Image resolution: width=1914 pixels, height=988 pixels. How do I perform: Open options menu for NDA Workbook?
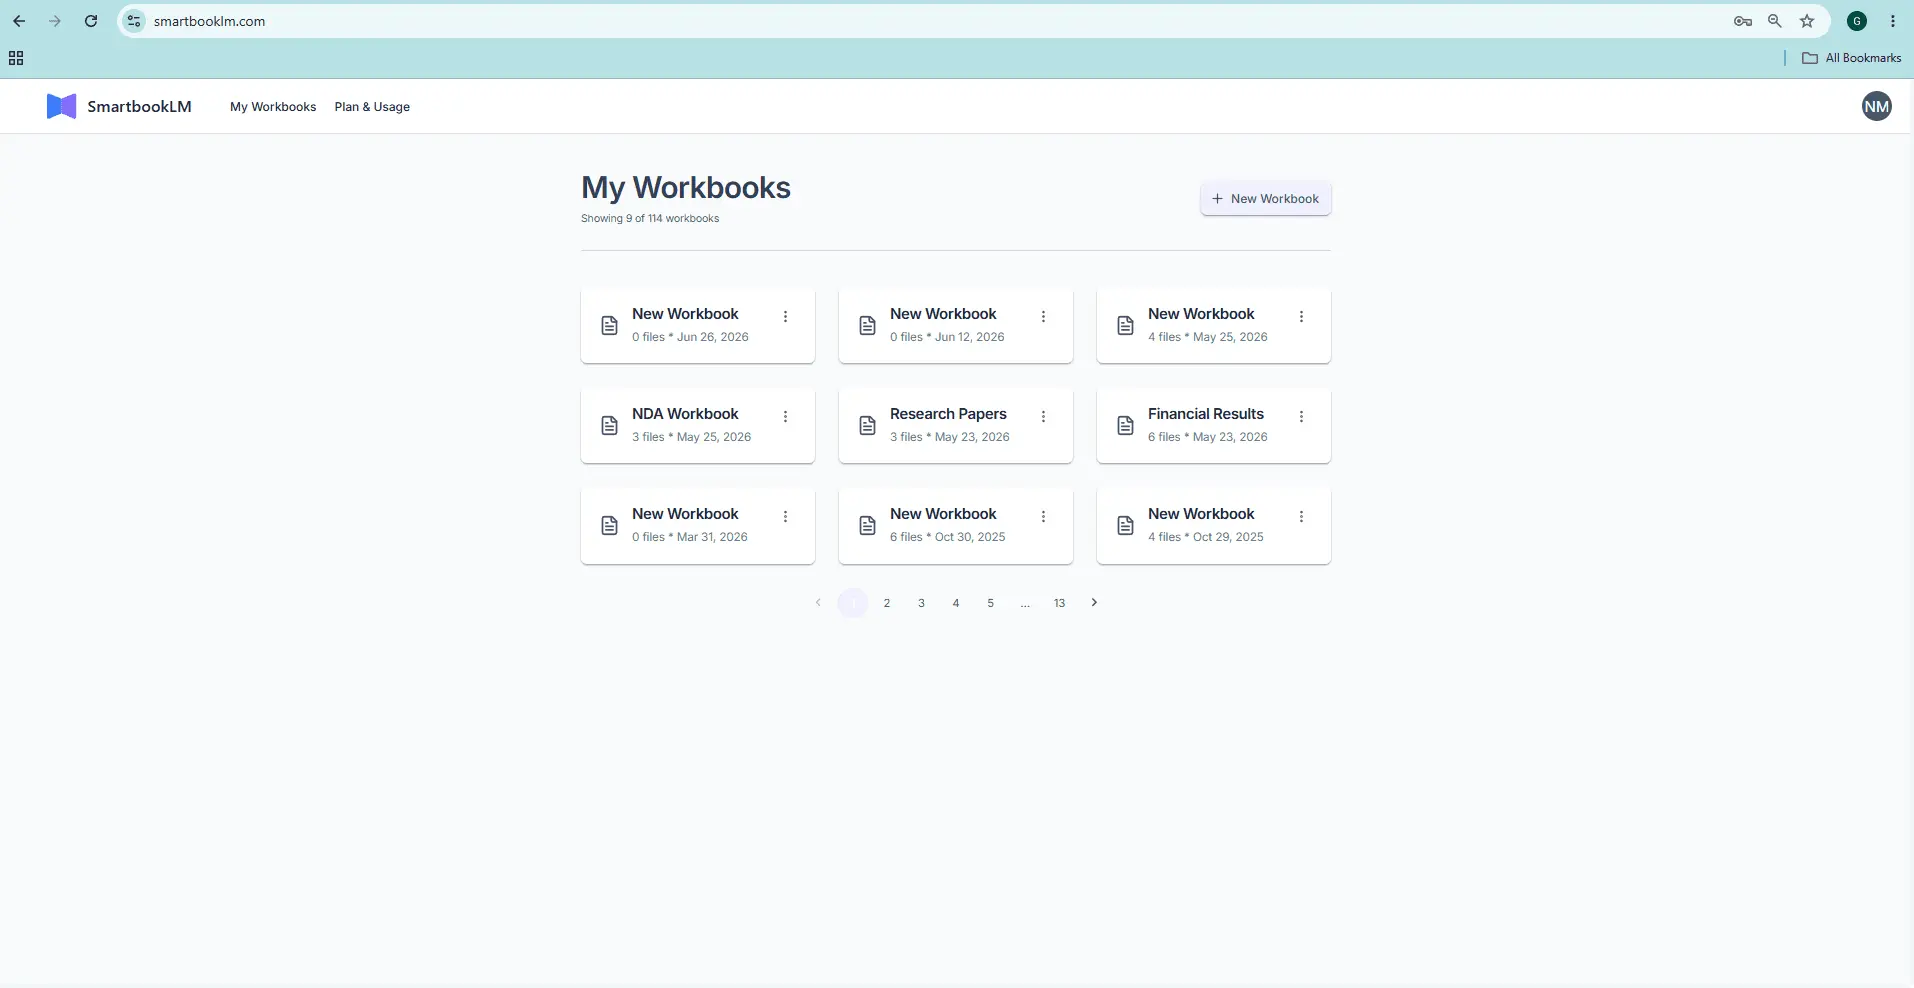[786, 416]
